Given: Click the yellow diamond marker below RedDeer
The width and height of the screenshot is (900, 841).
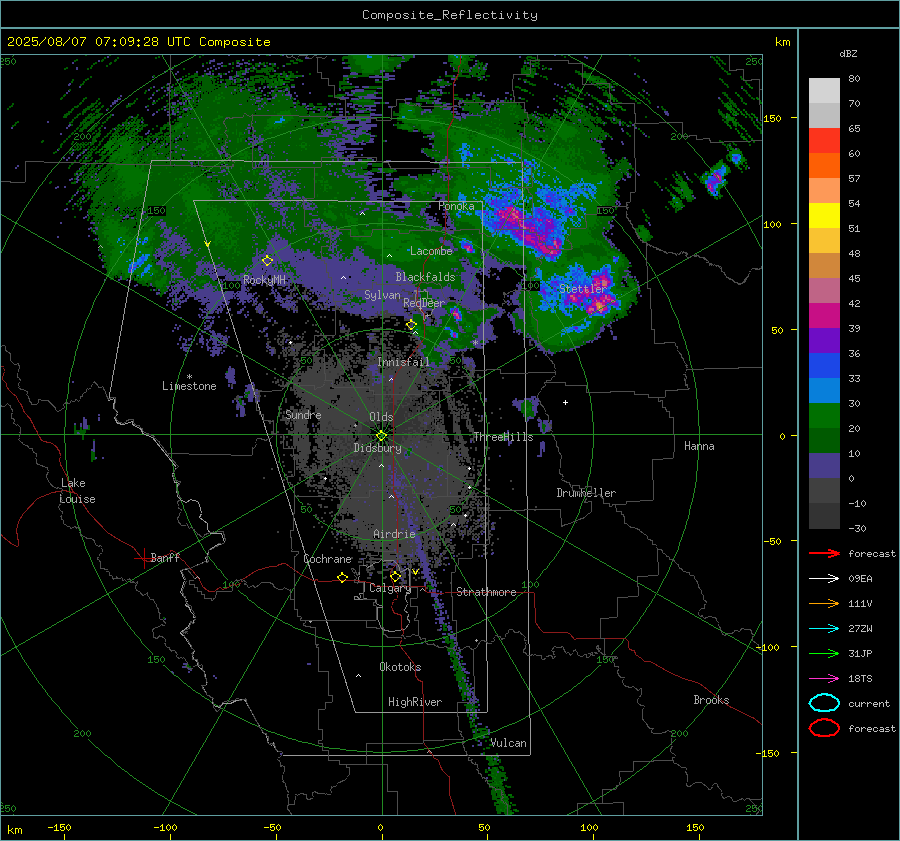Looking at the screenshot, I should (411, 325).
